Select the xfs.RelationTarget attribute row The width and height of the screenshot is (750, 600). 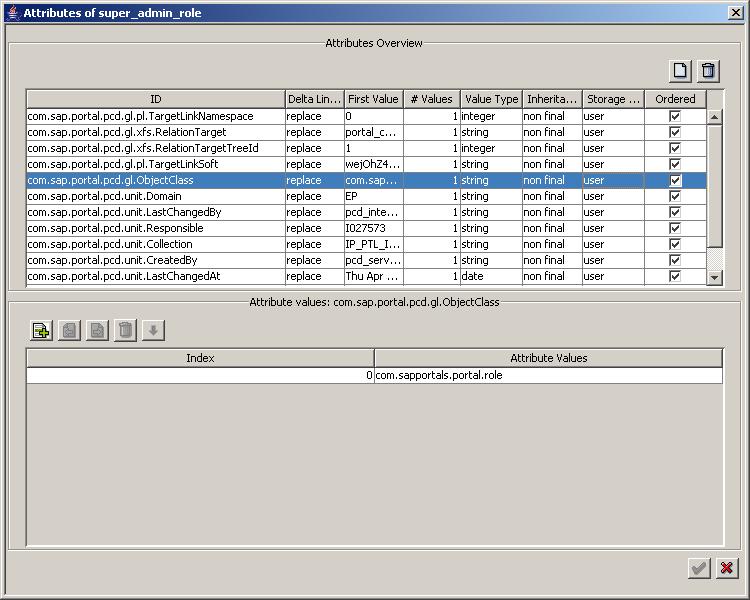tap(155, 132)
